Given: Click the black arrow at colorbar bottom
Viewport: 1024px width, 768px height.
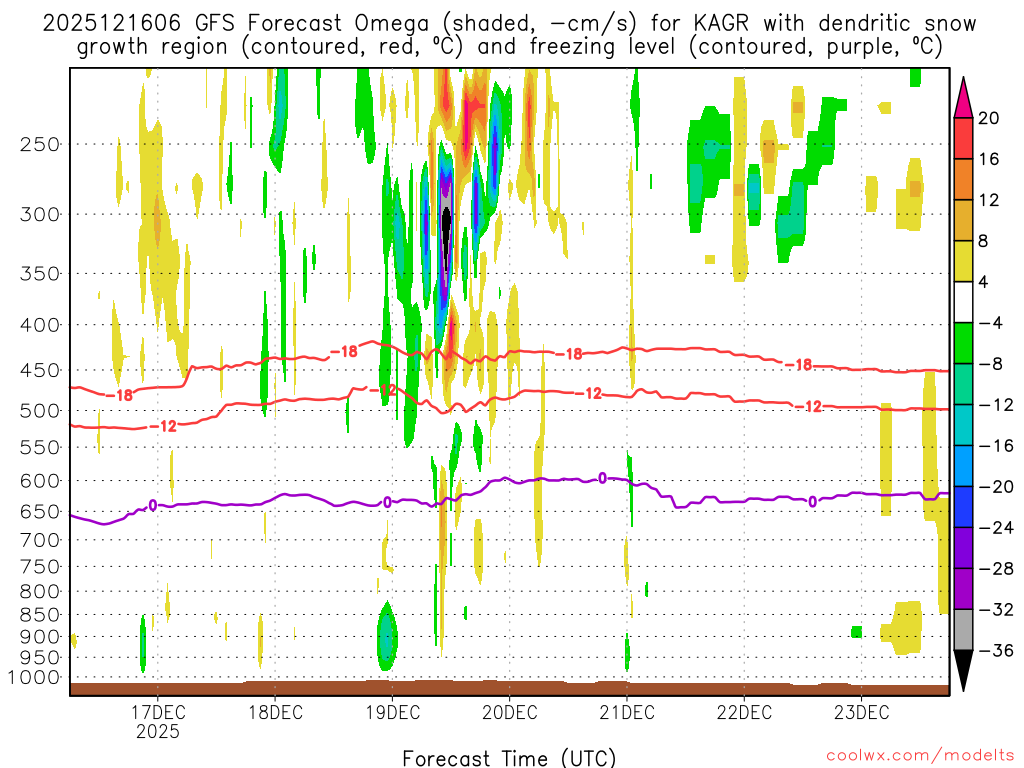Looking at the screenshot, I should pyautogui.click(x=963, y=669).
